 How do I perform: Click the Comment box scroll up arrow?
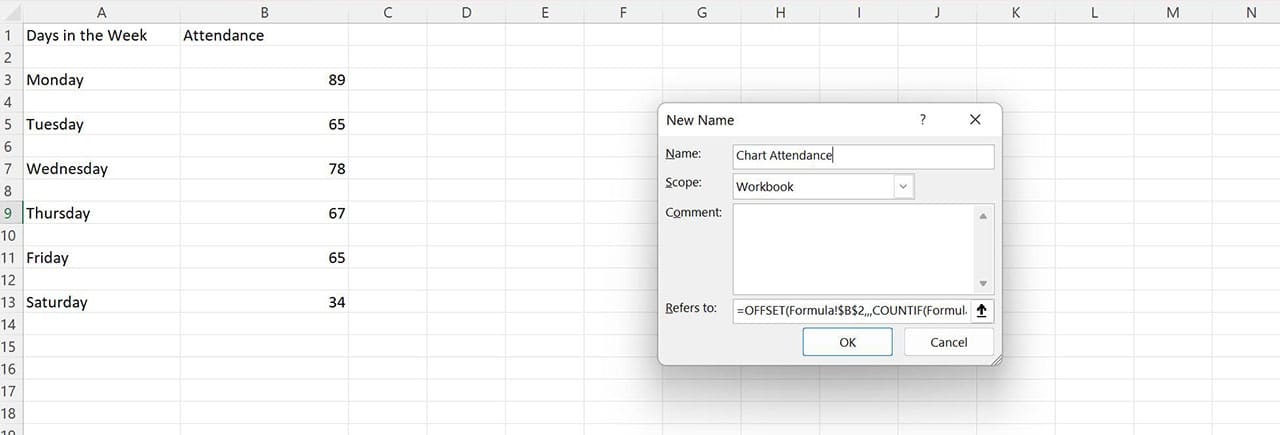point(983,216)
